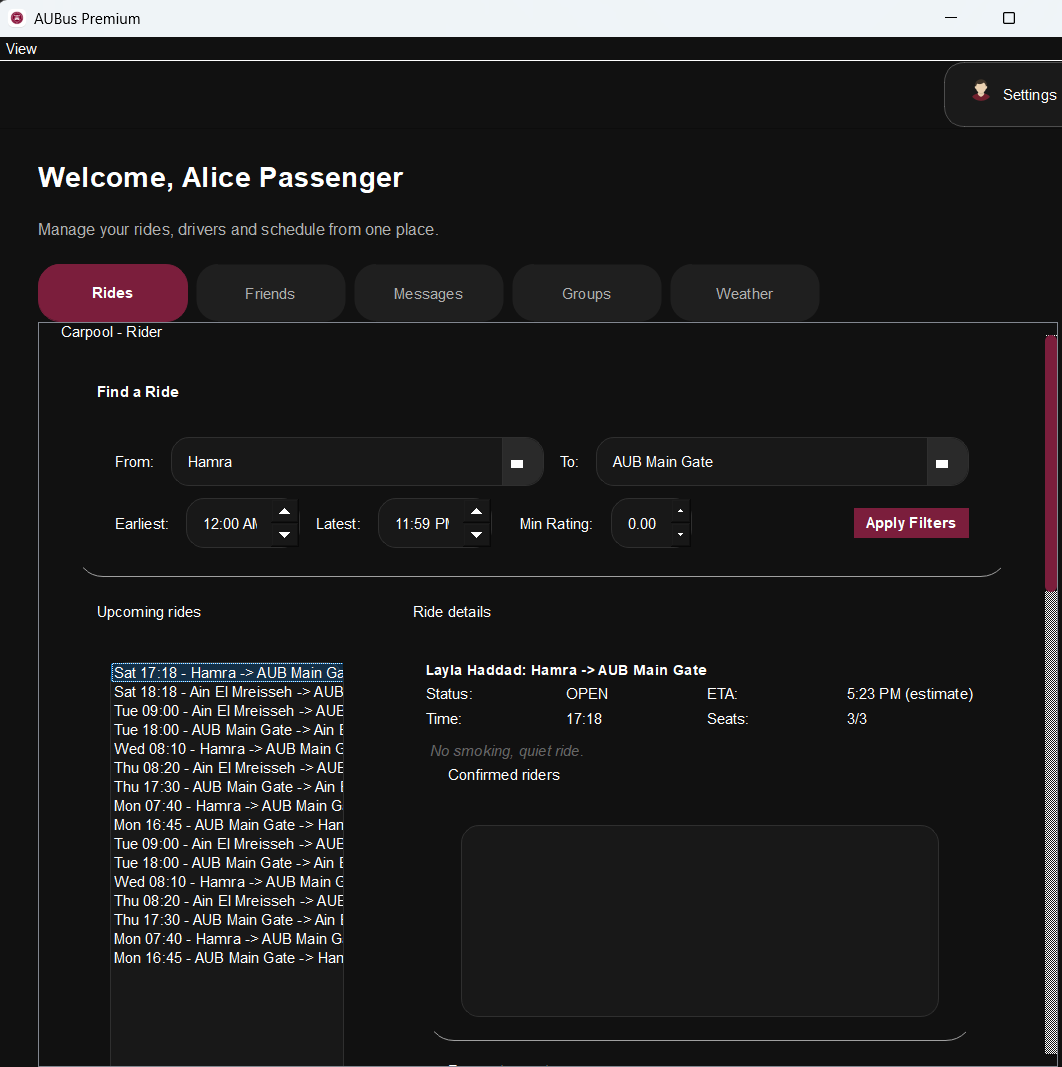
Task: Select first Tue 18:00 AUB Main Gate ride
Action: click(227, 729)
